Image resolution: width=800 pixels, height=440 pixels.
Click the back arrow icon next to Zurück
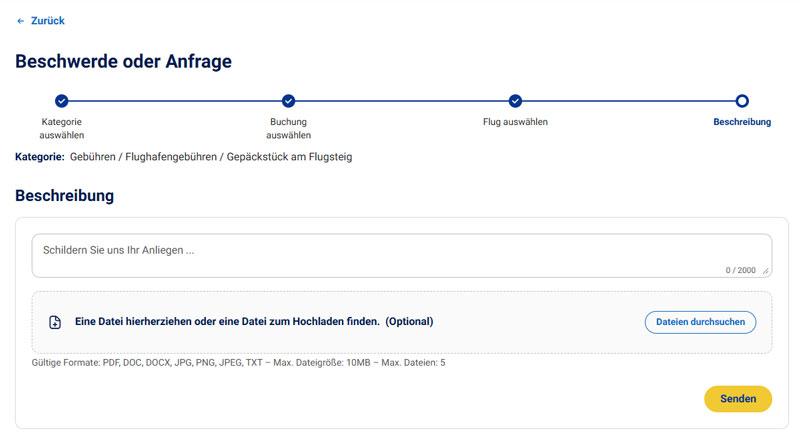(20, 21)
